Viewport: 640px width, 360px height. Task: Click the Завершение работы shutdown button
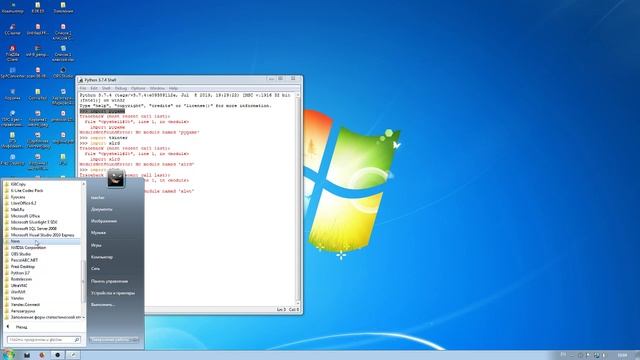(109, 340)
